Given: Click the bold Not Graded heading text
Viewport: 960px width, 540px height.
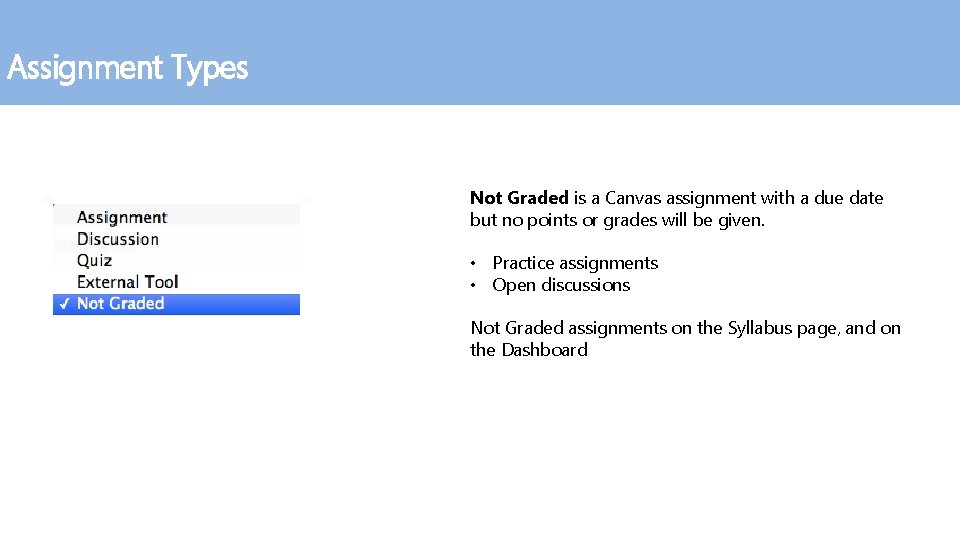Looking at the screenshot, I should [519, 198].
